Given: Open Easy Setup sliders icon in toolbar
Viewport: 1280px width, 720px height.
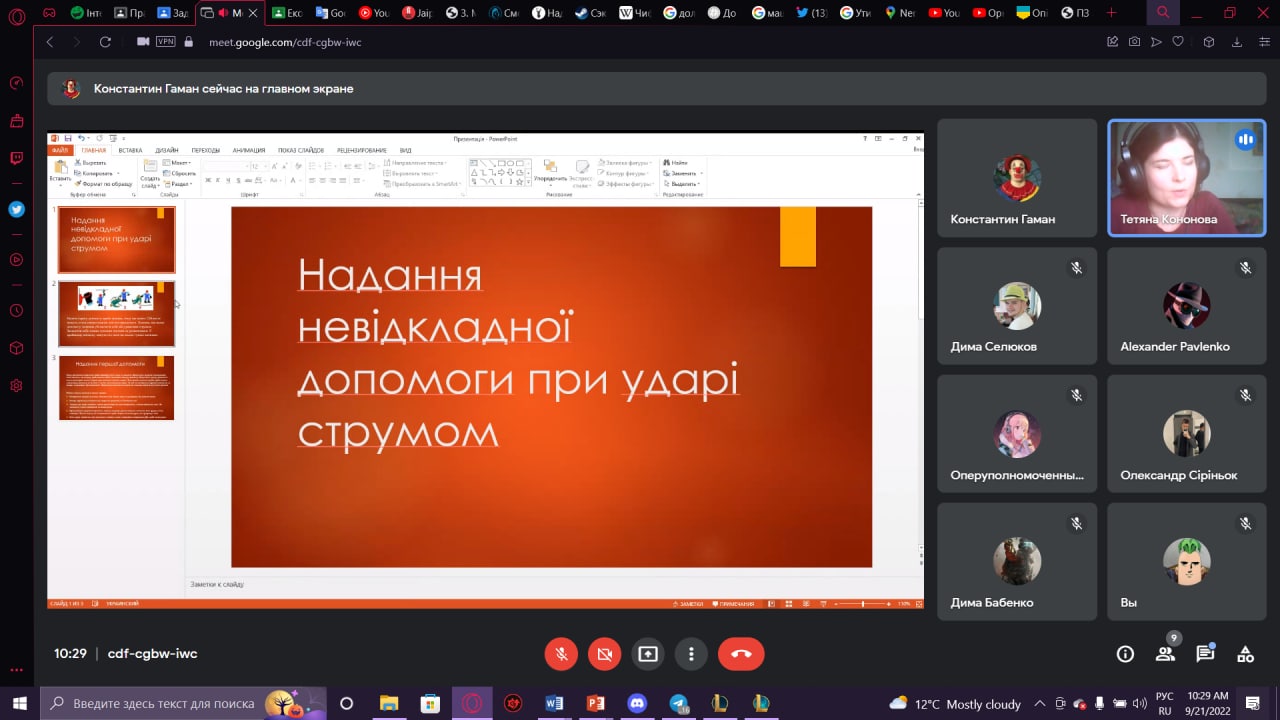Looking at the screenshot, I should [1263, 42].
